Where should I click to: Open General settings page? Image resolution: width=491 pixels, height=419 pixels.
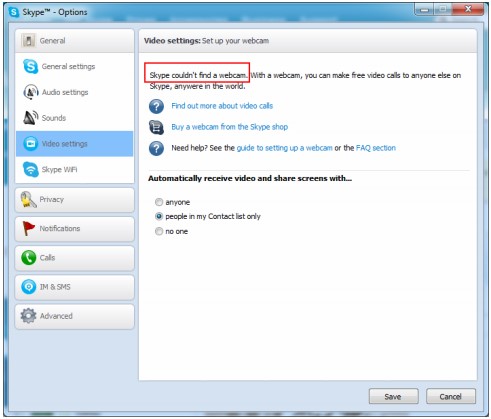click(75, 66)
